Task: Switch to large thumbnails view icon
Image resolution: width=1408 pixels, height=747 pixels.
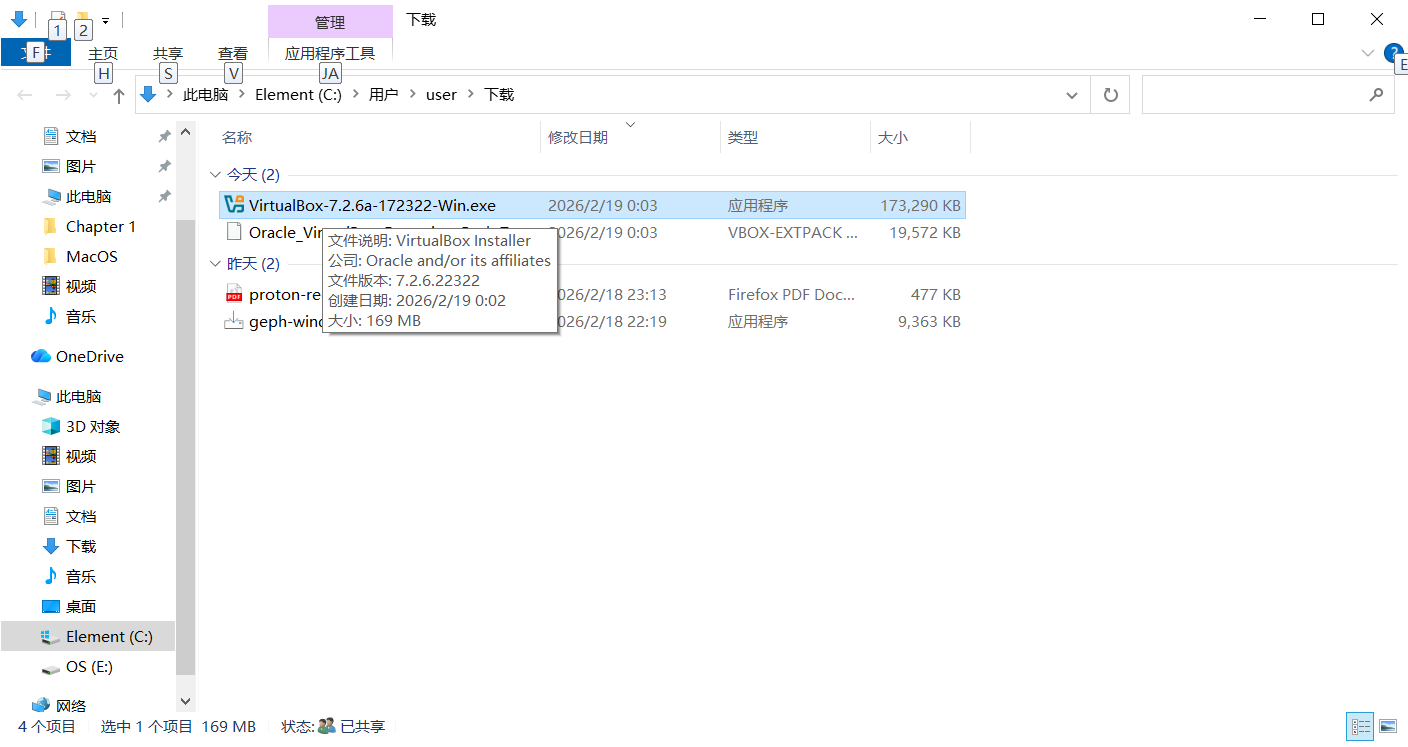Action: point(1388,726)
